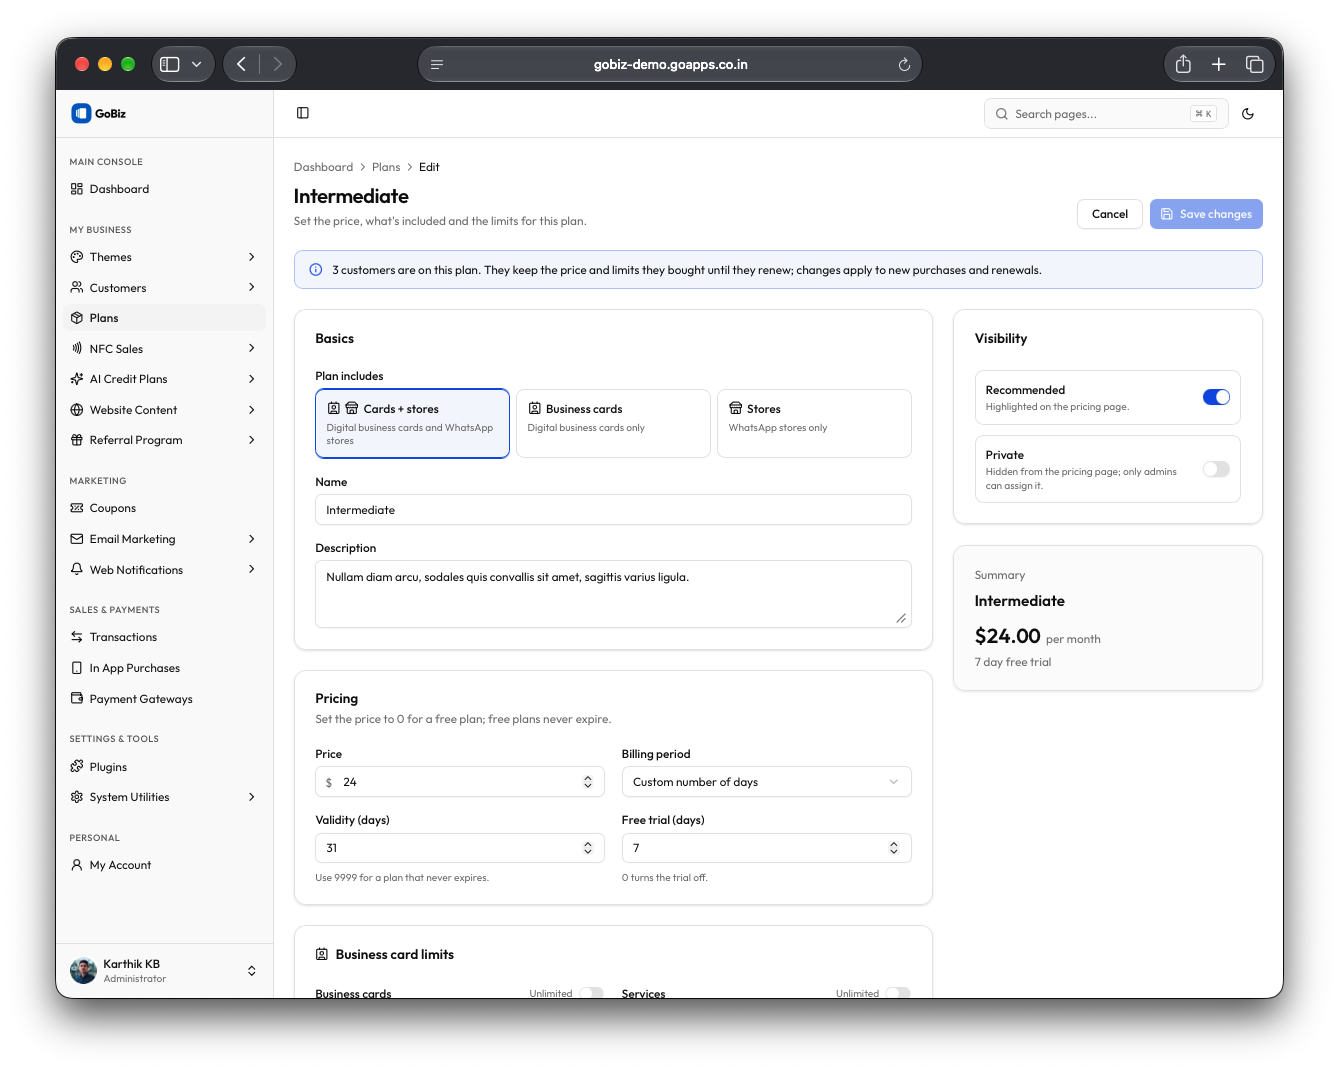Click the Dashboard grid icon

[77, 189]
